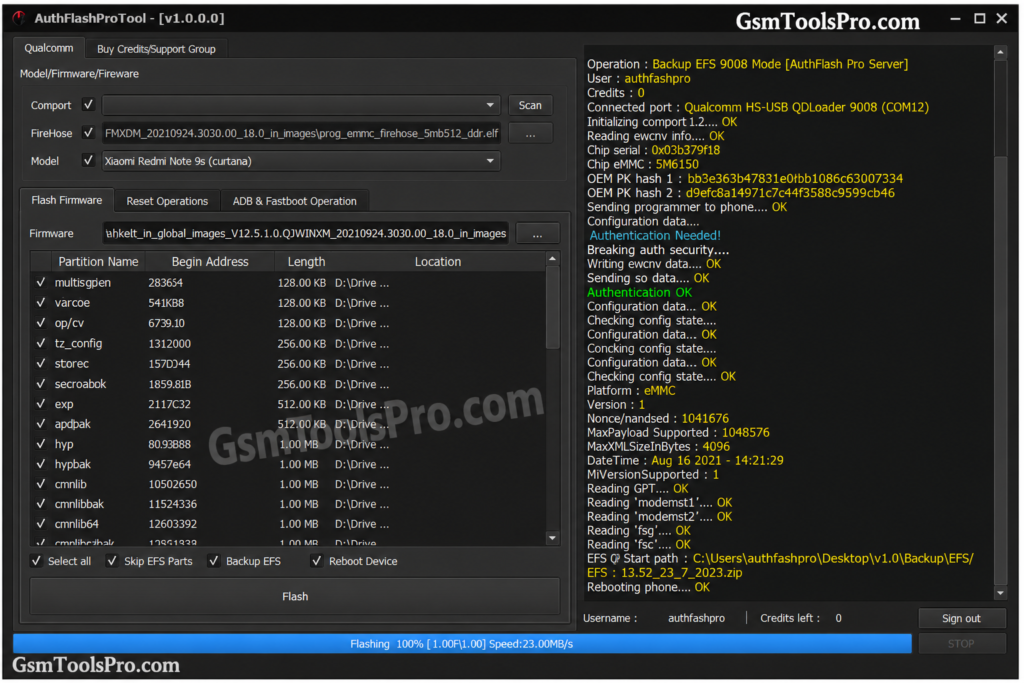Click begin address 1312000 cell
The height and width of the screenshot is (683, 1024).
[169, 343]
